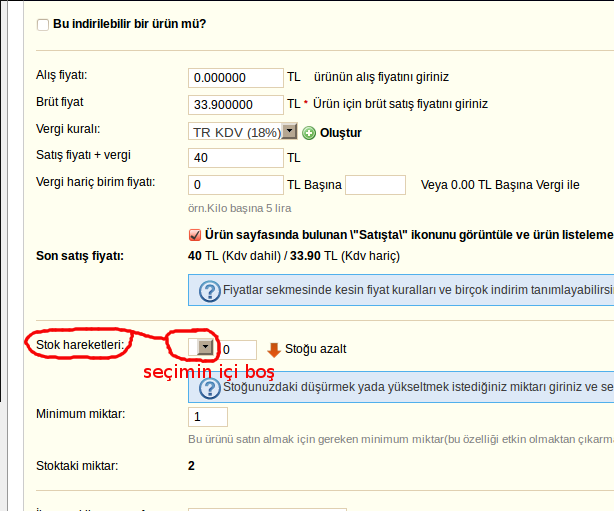This screenshot has width=614, height=511.
Task: Click the help icon in Stoğunuzdaki hint
Action: (x=209, y=388)
